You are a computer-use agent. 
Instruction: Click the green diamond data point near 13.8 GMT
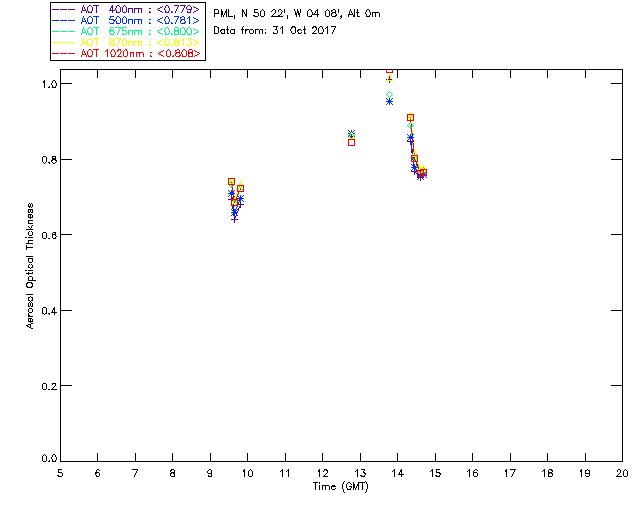(x=389, y=95)
